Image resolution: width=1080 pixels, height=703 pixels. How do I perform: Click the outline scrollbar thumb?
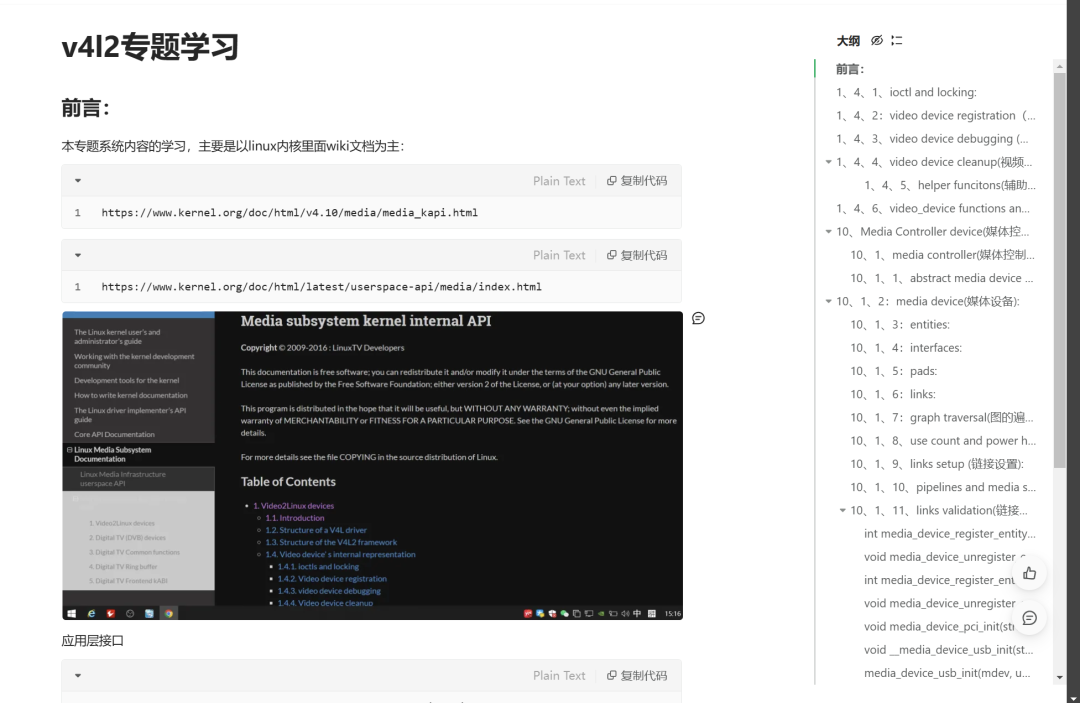(1059, 271)
